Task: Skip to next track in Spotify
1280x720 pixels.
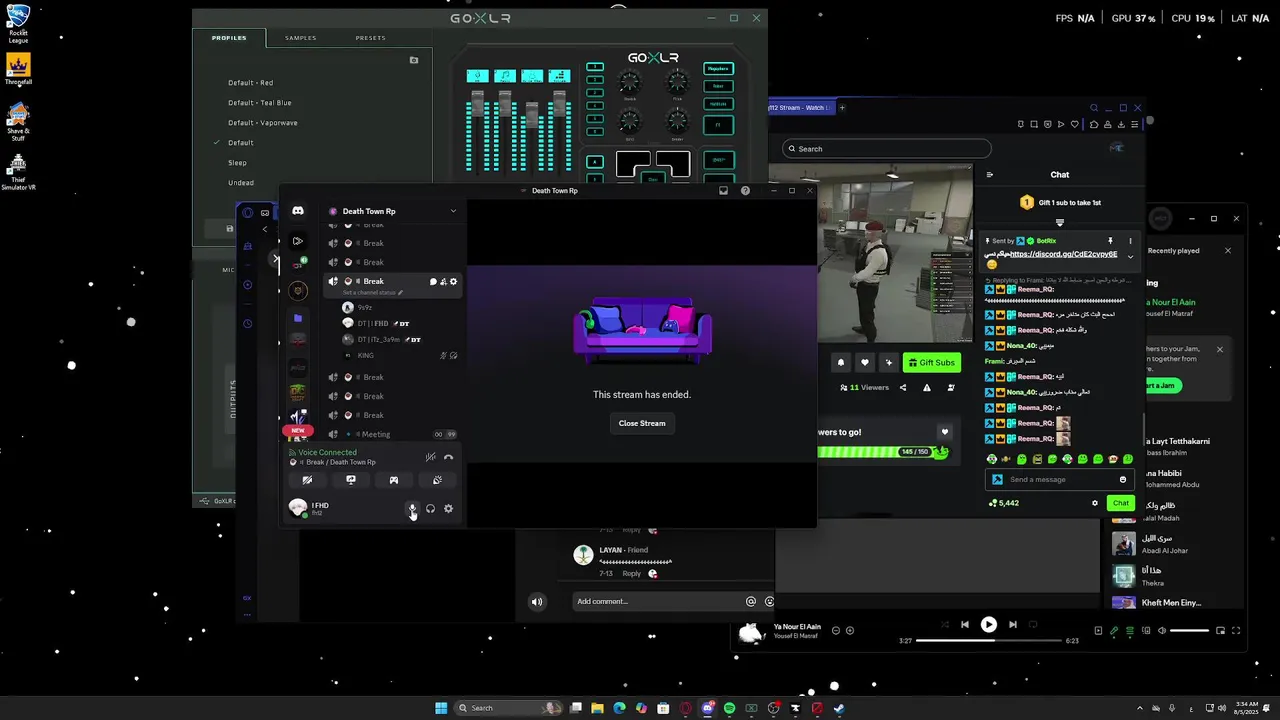Action: coord(1013,624)
